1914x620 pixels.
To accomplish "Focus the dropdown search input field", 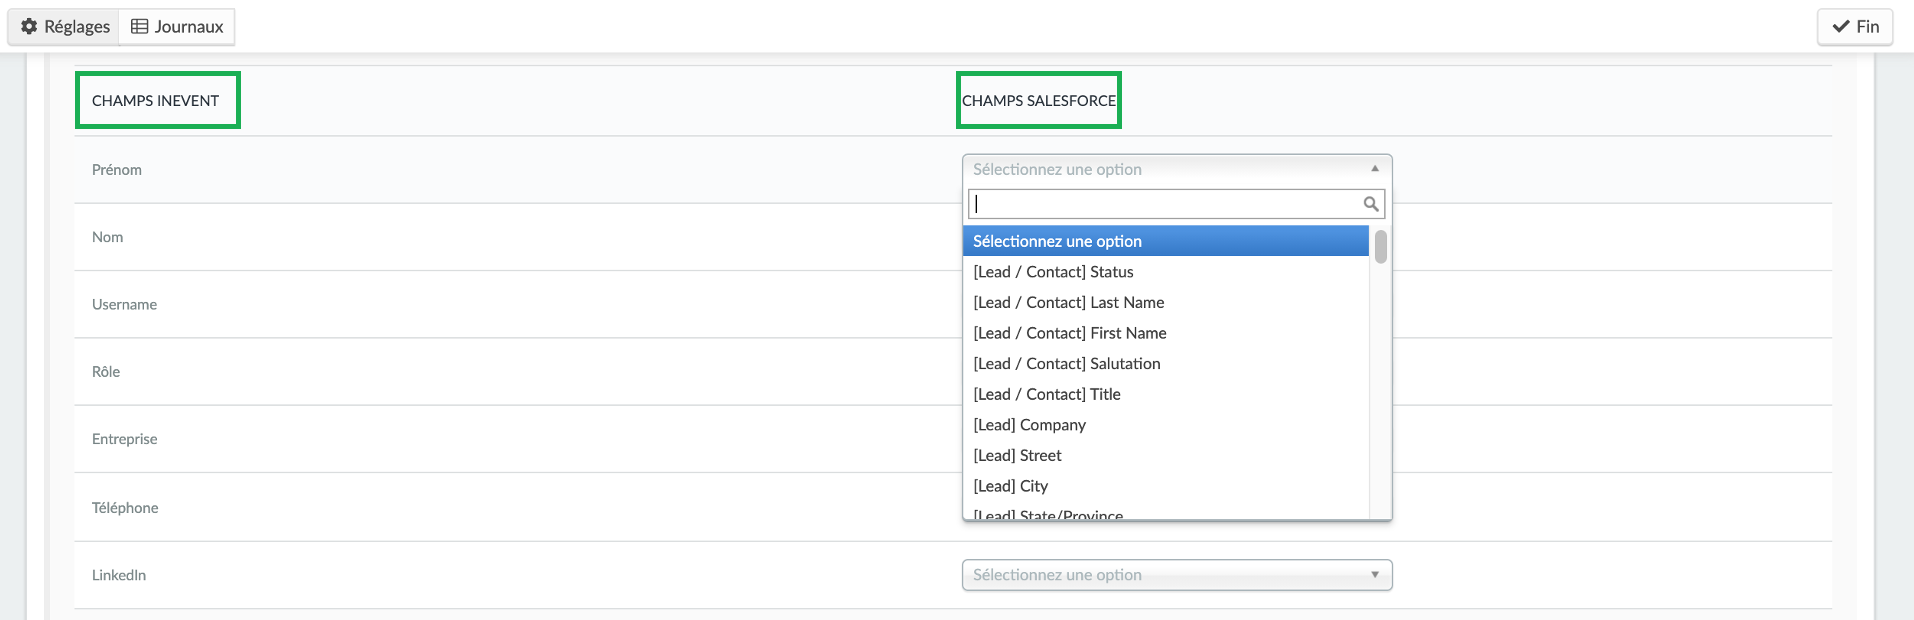I will point(1176,204).
